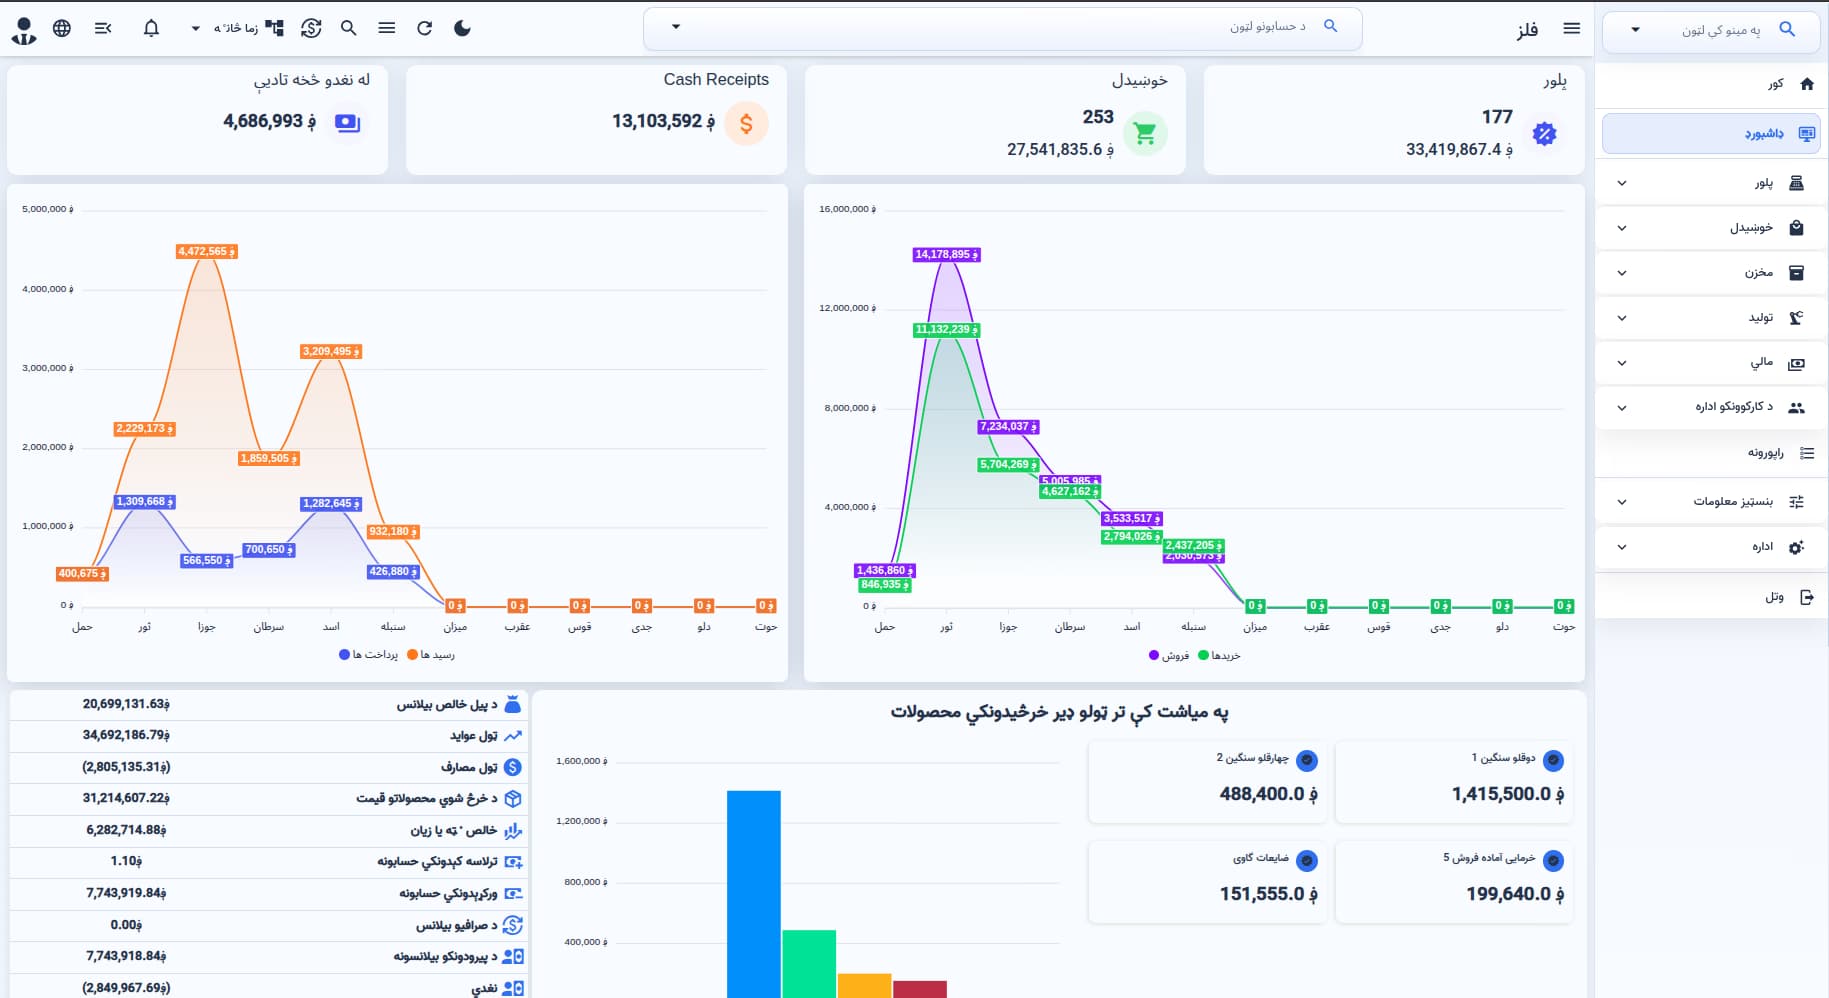Image resolution: width=1829 pixels, height=998 pixels.
Task: Open the accounts search dropdown arrow
Action: coord(676,27)
